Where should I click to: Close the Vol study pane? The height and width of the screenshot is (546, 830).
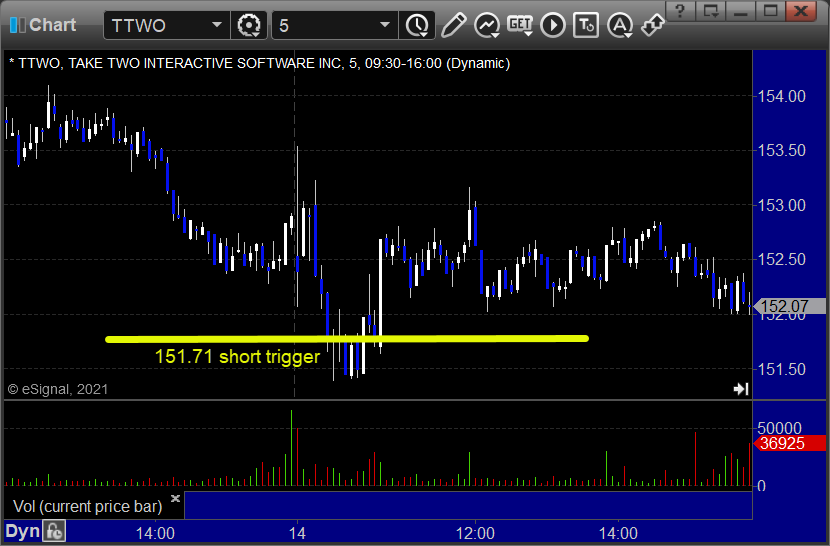click(176, 498)
